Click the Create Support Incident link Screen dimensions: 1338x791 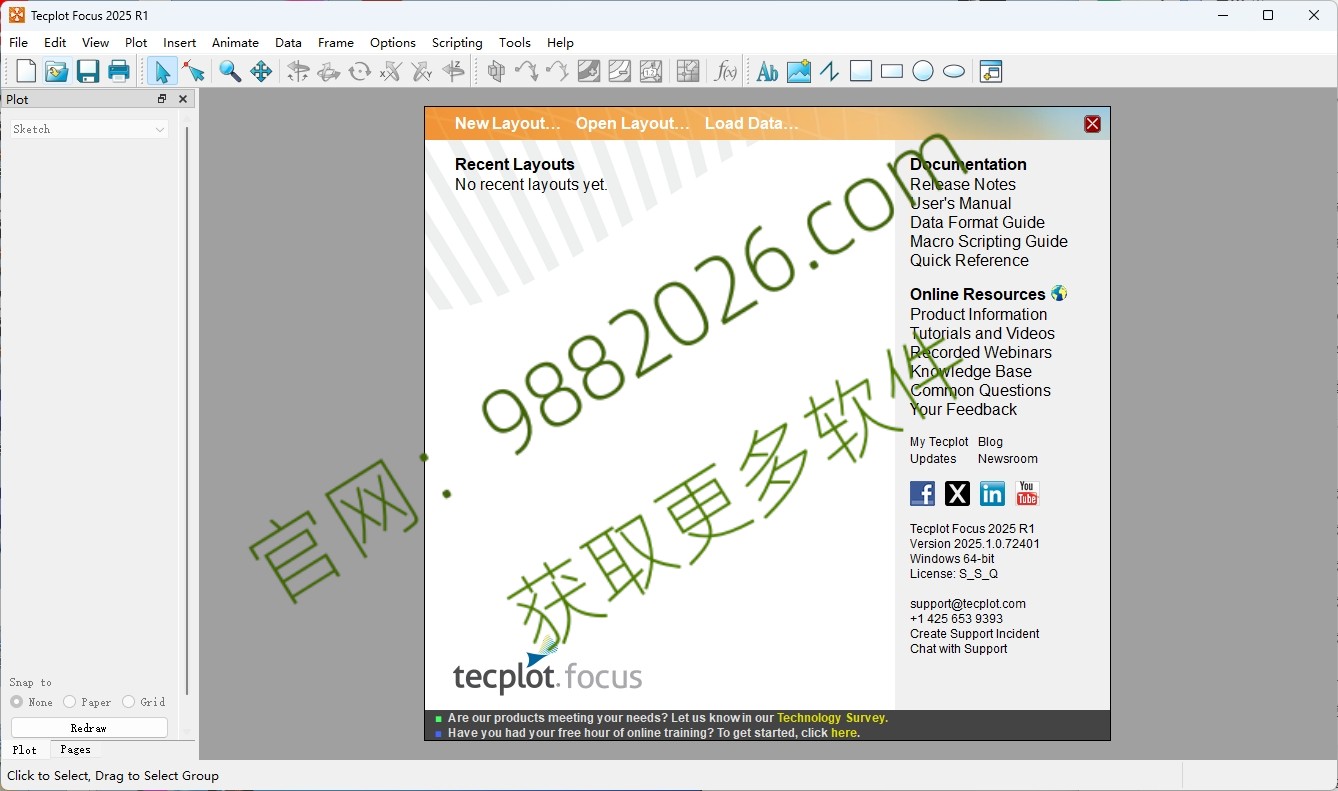pyautogui.click(x=975, y=634)
